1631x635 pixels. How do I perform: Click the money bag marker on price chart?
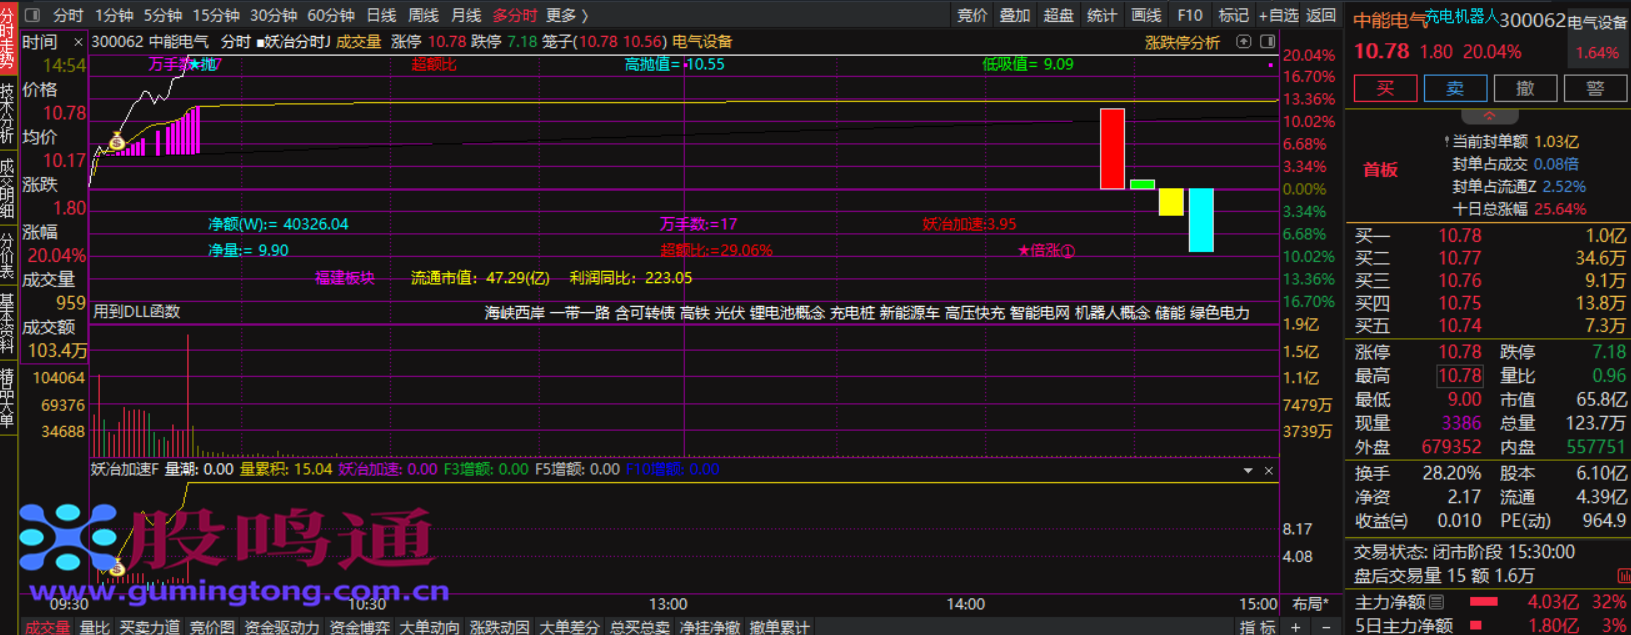click(117, 142)
